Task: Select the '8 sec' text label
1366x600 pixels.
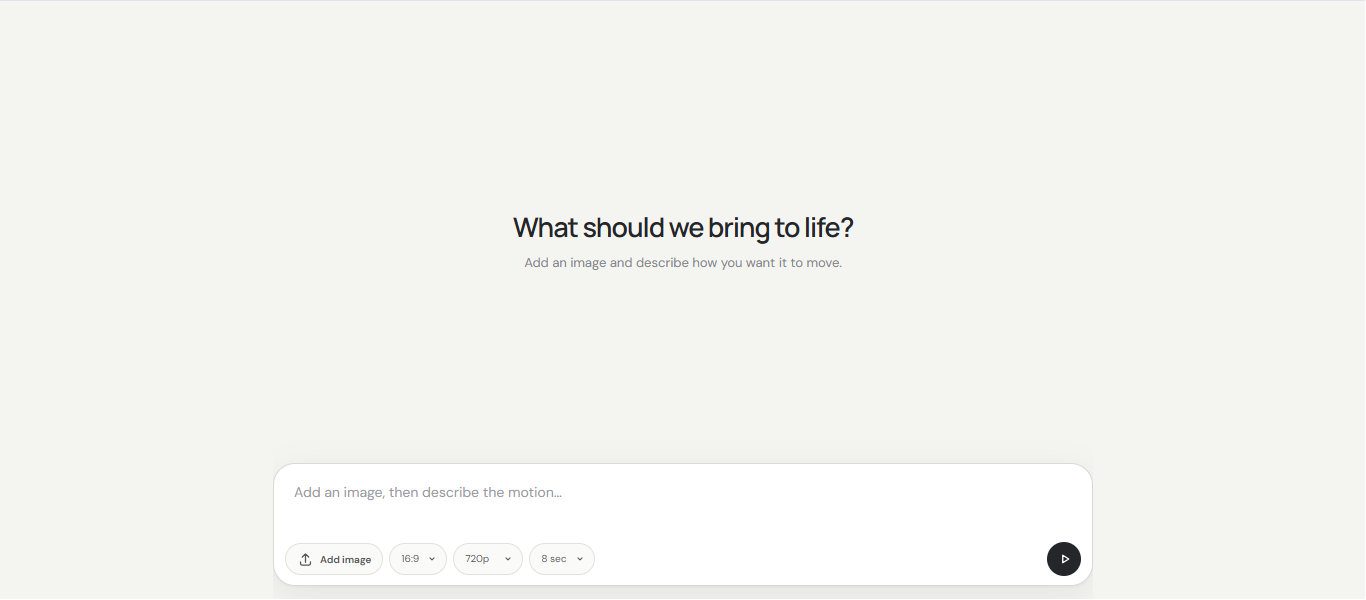Action: pos(554,559)
